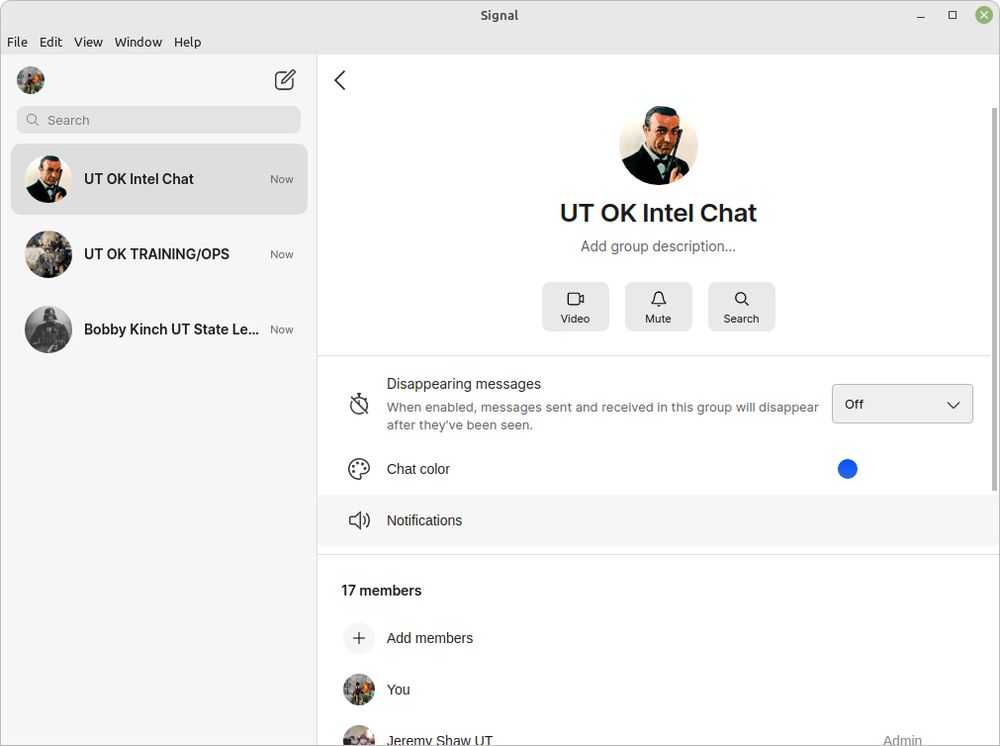Click the bell icon on Mute button
1000x746 pixels.
(x=658, y=298)
